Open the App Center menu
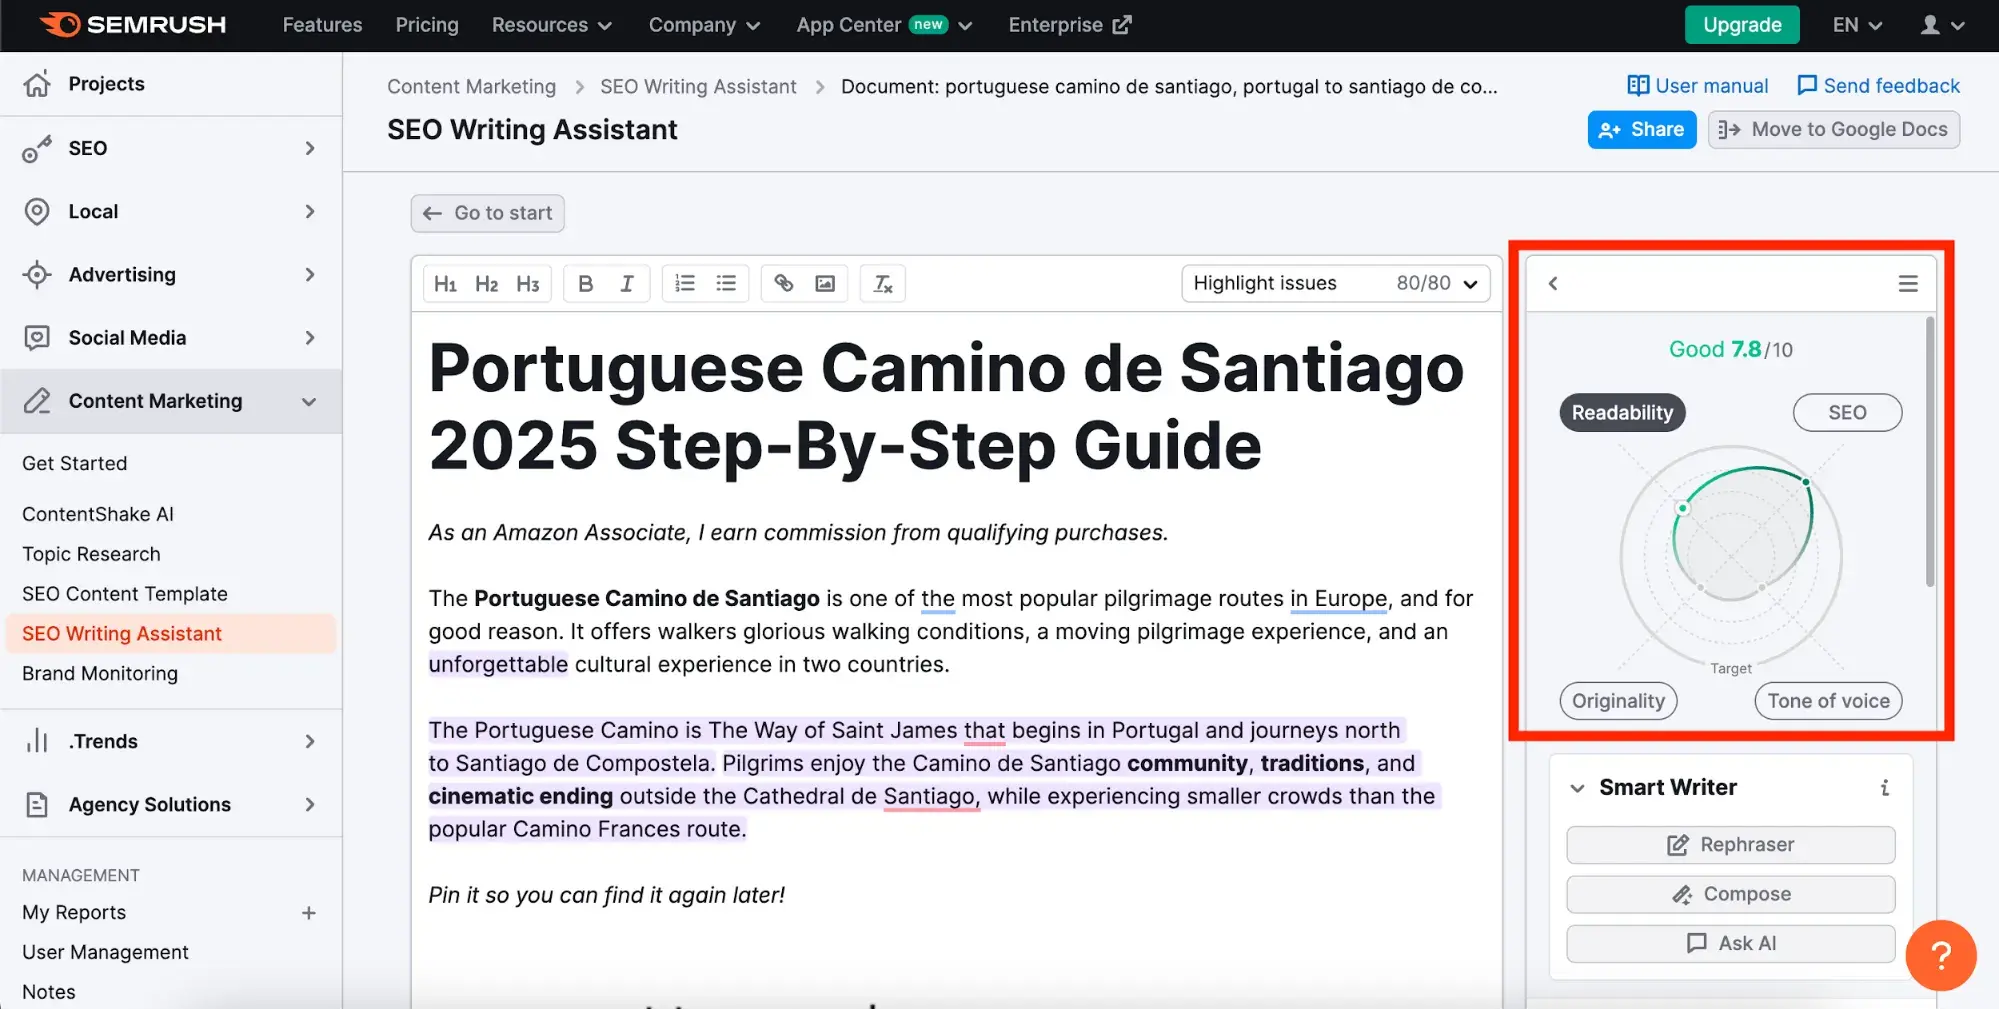The image size is (1999, 1010). 884,25
